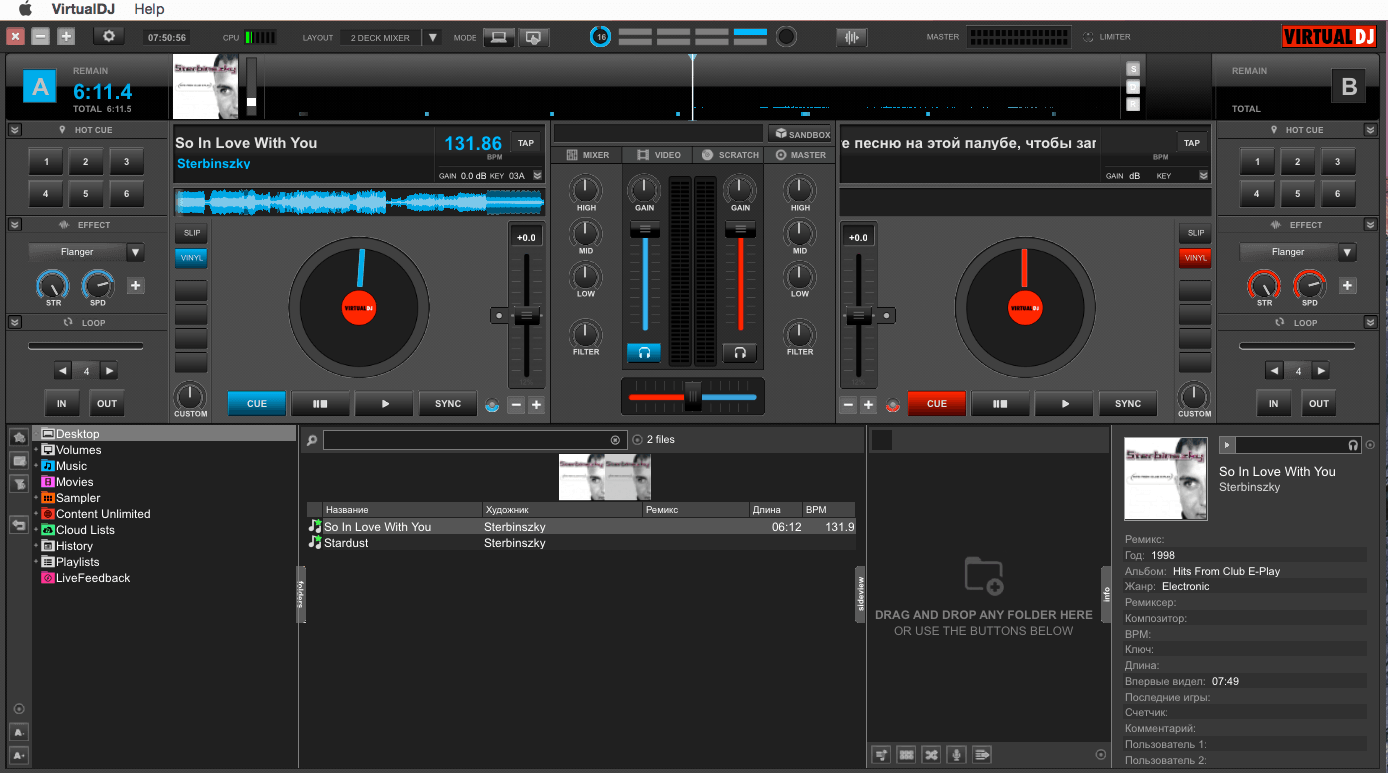The width and height of the screenshot is (1388, 773).
Task: Click favorite folder icon in browser sidebar
Action: 19,437
